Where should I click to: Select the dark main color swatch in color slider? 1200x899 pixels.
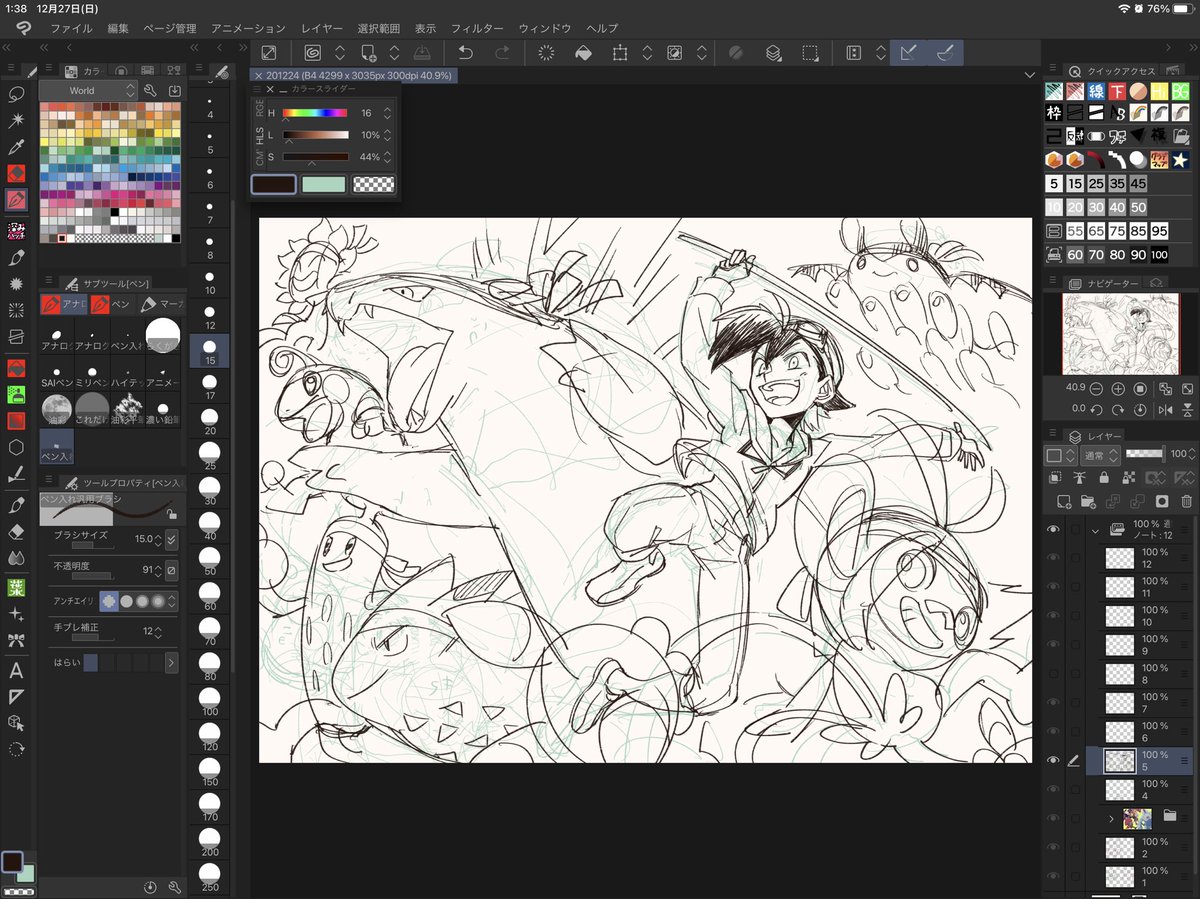click(273, 184)
